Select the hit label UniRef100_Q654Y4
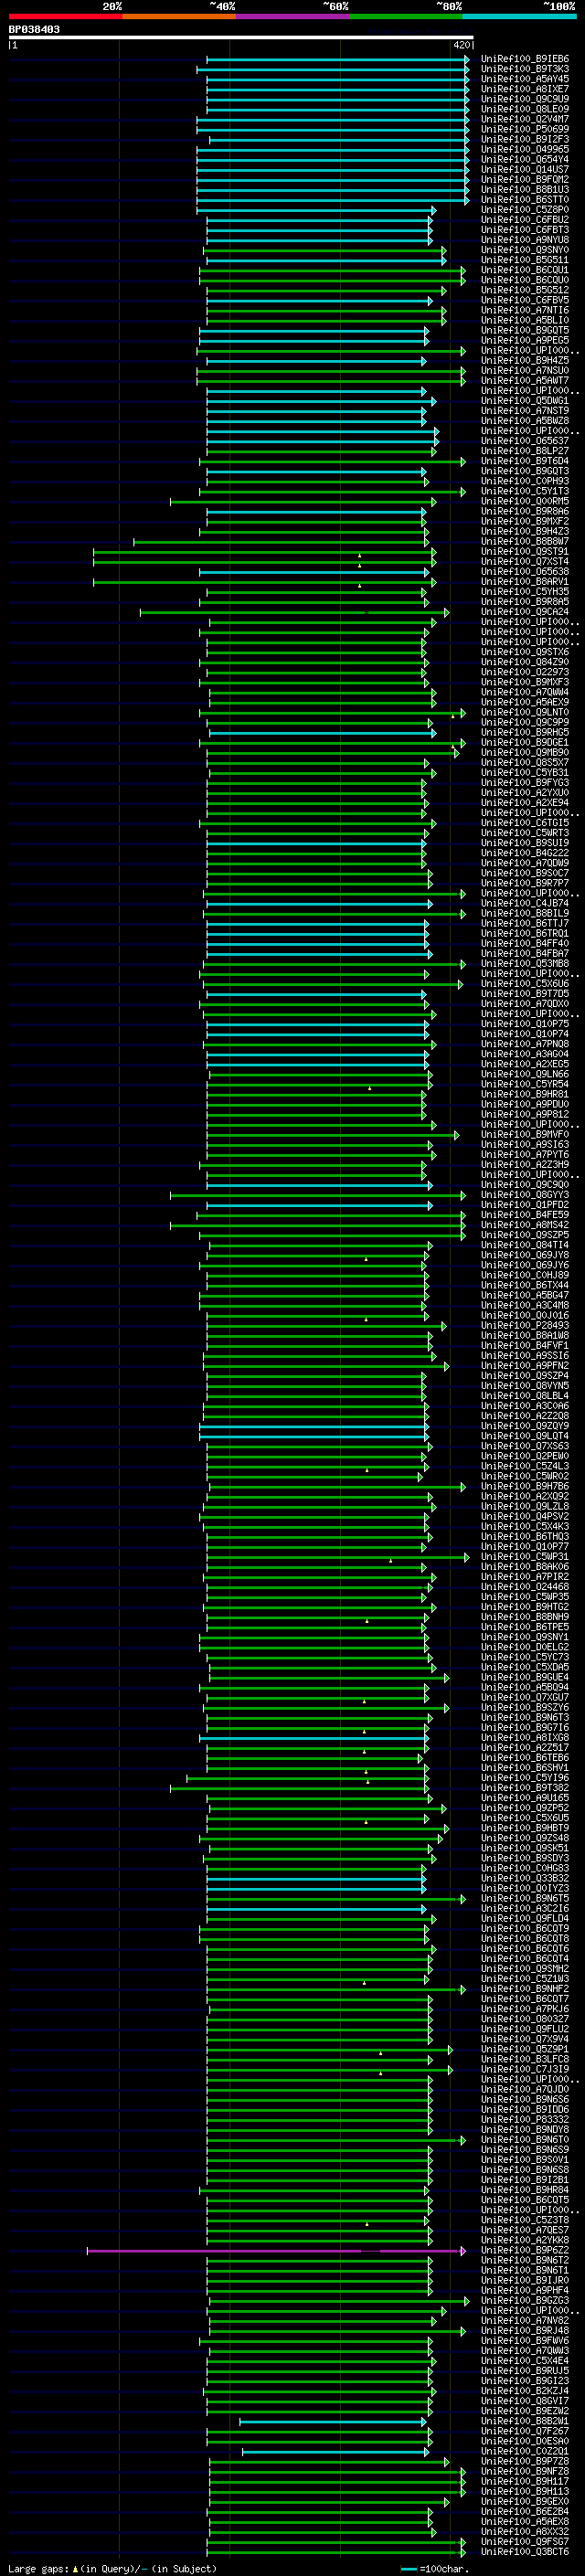585x2576 pixels. click(525, 159)
